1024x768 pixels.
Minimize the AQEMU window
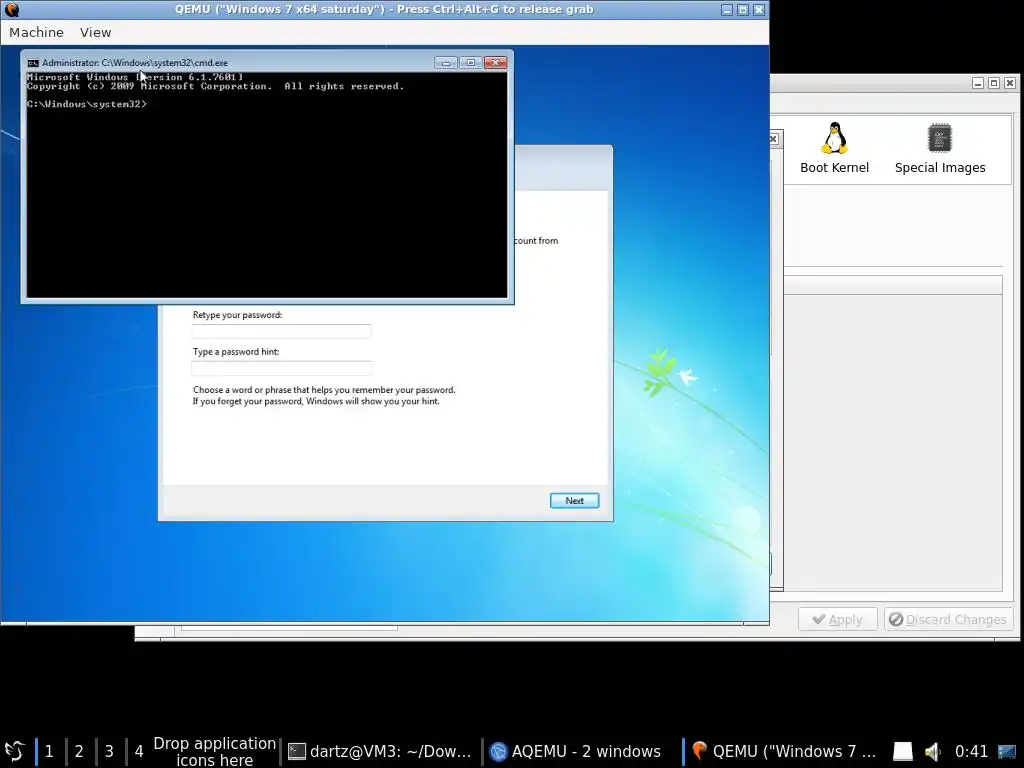tap(978, 83)
